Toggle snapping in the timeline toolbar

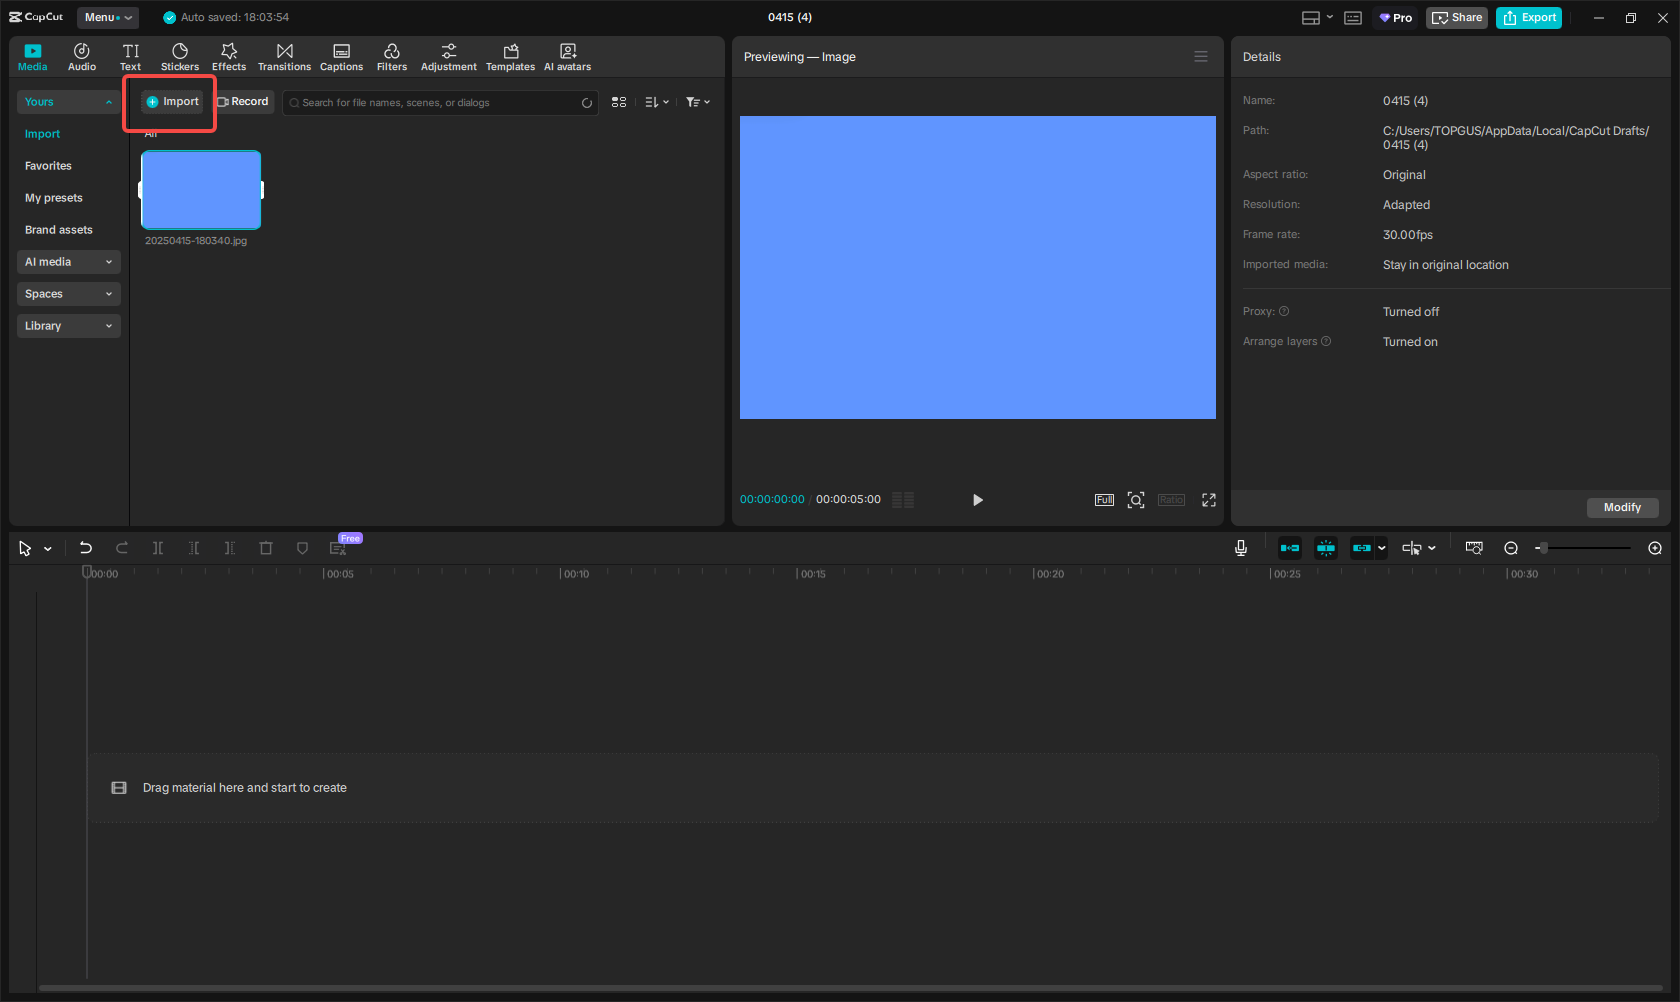tap(1326, 548)
